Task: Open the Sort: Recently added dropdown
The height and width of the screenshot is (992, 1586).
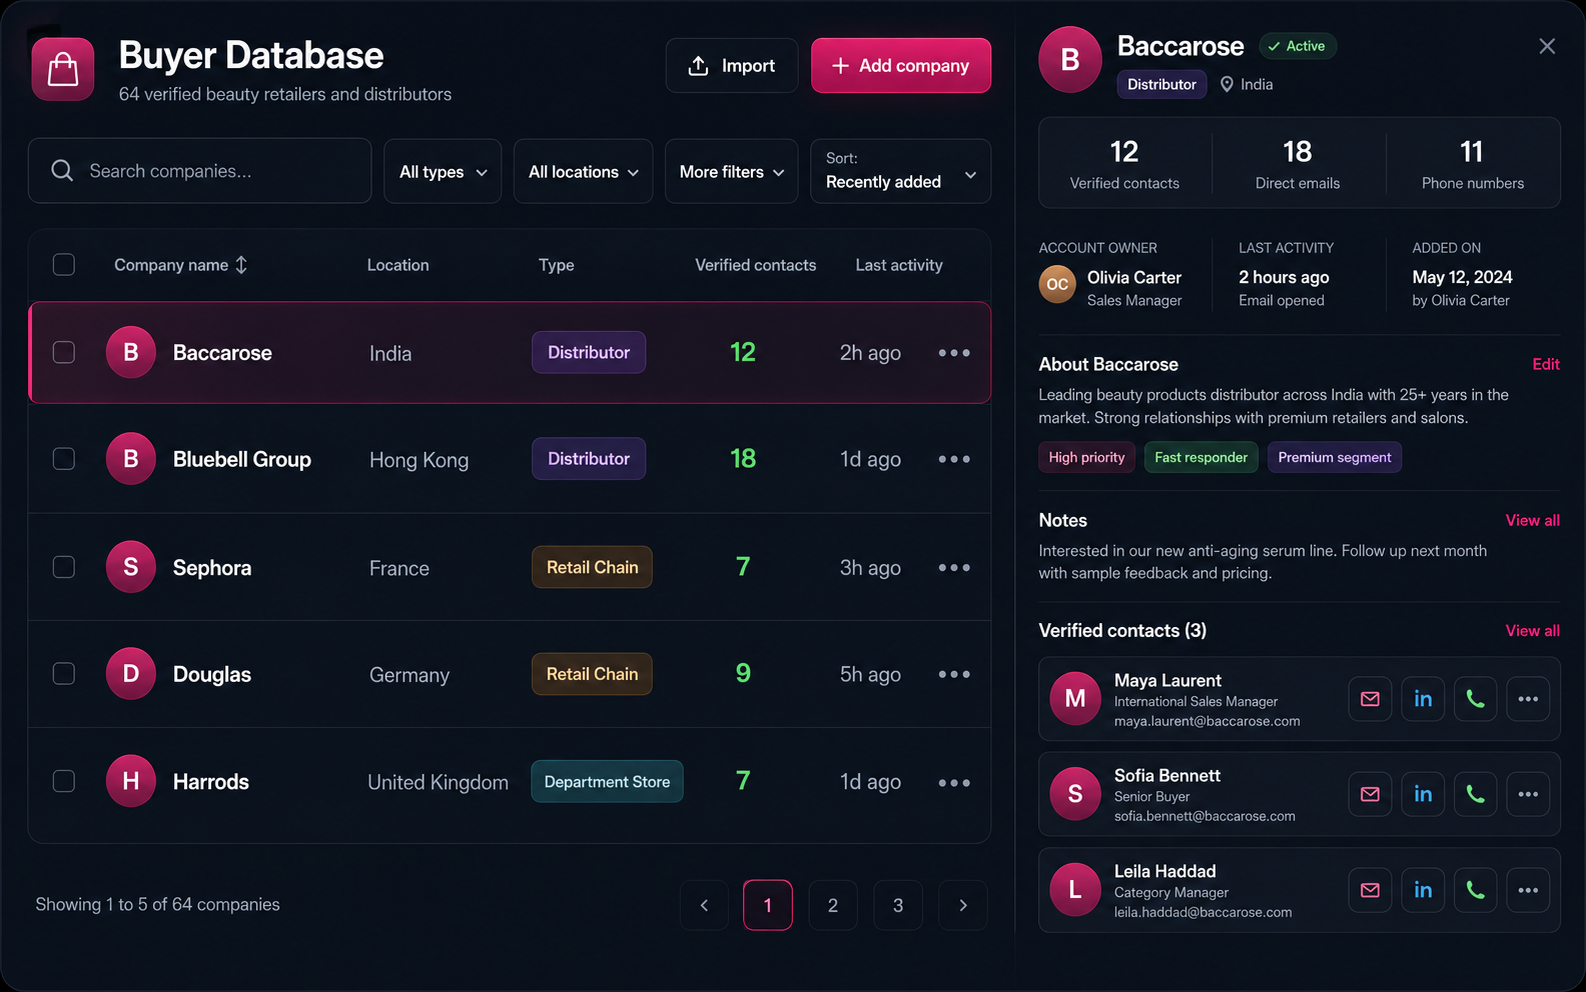Action: point(900,171)
